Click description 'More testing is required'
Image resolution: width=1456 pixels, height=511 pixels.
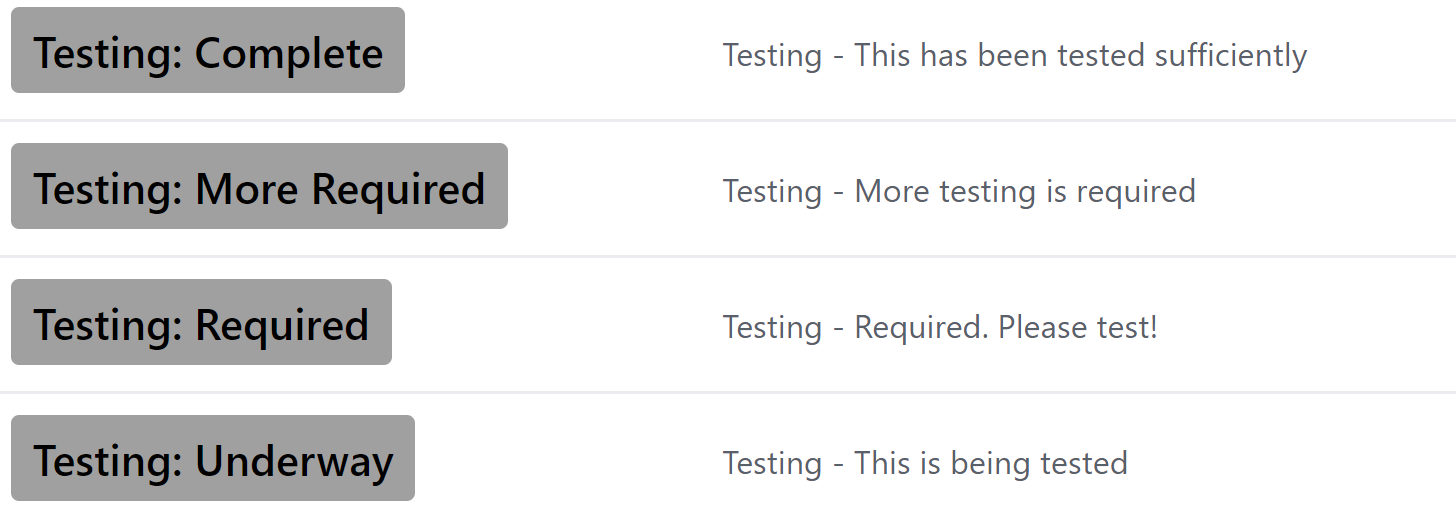pos(1025,191)
